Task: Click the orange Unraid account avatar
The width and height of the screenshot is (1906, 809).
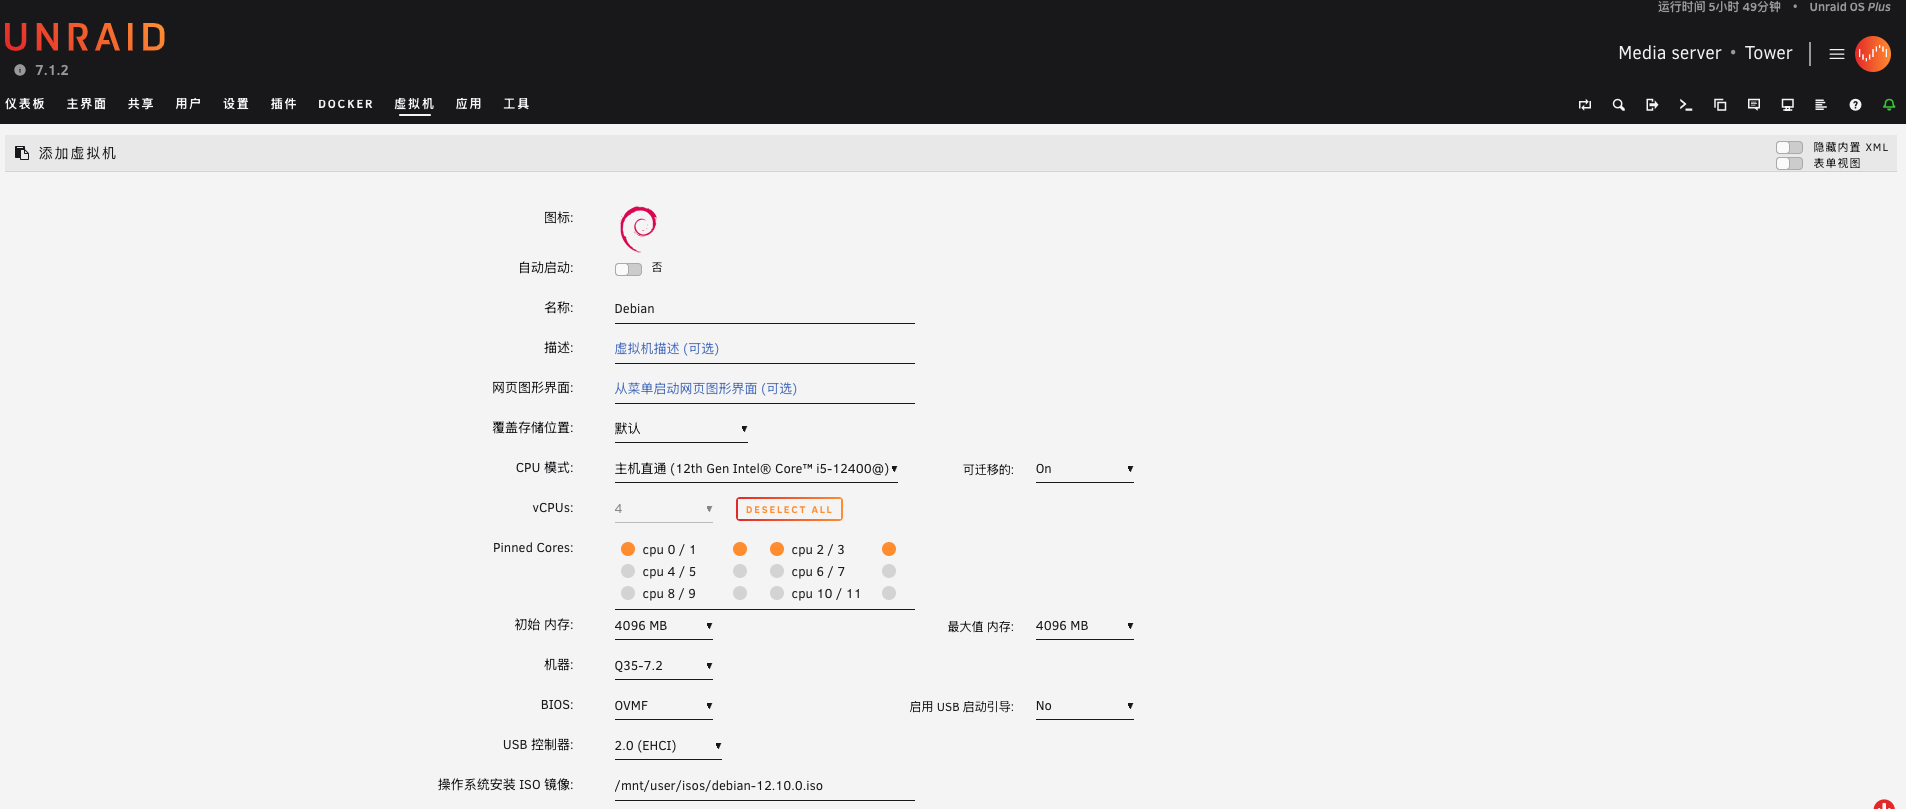Action: (1873, 54)
